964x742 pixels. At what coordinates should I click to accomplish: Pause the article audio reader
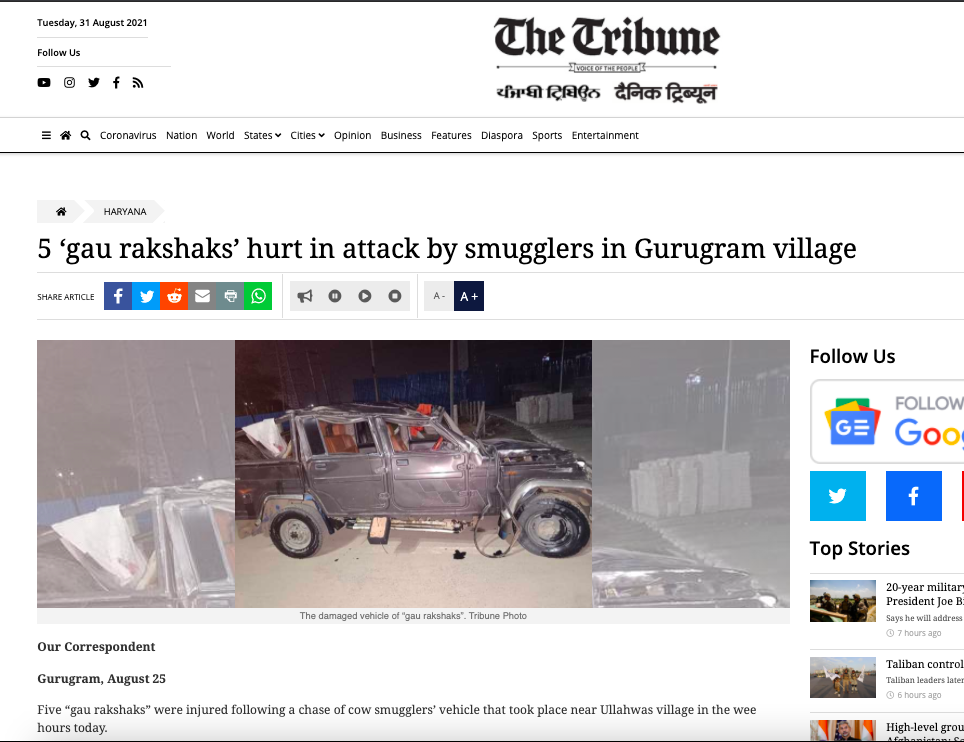pos(335,296)
